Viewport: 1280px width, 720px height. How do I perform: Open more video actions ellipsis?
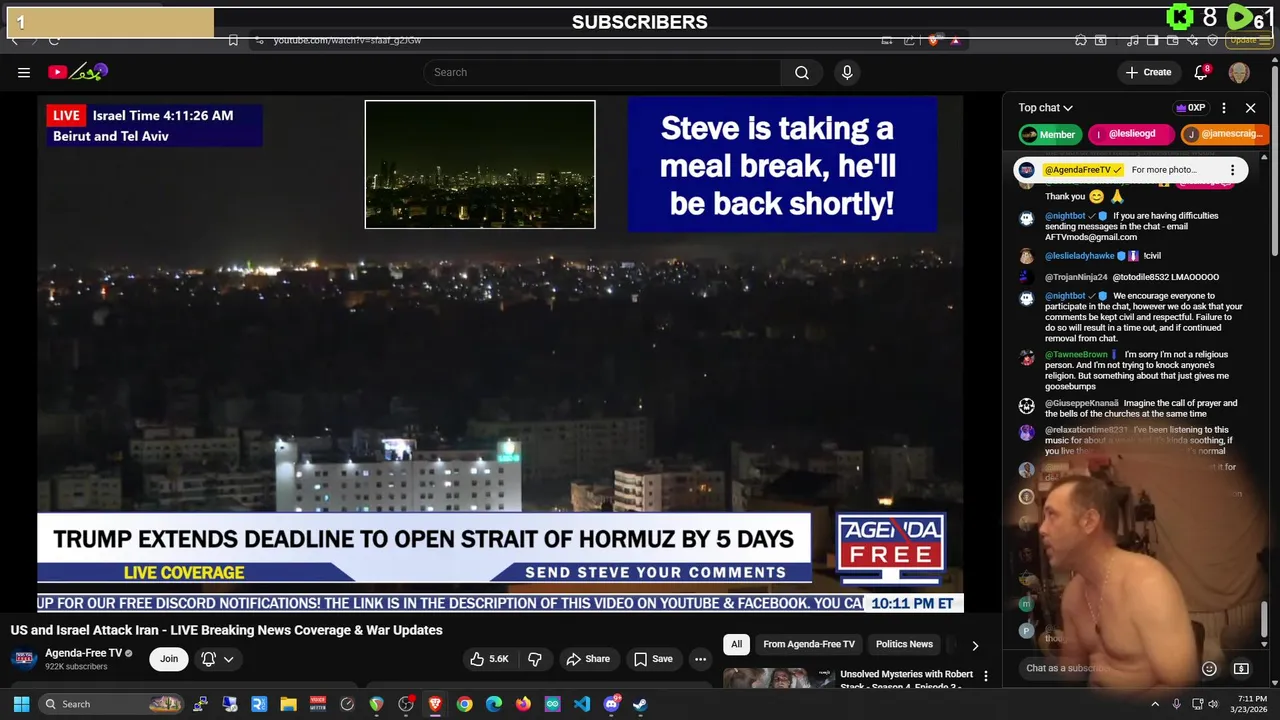point(700,659)
